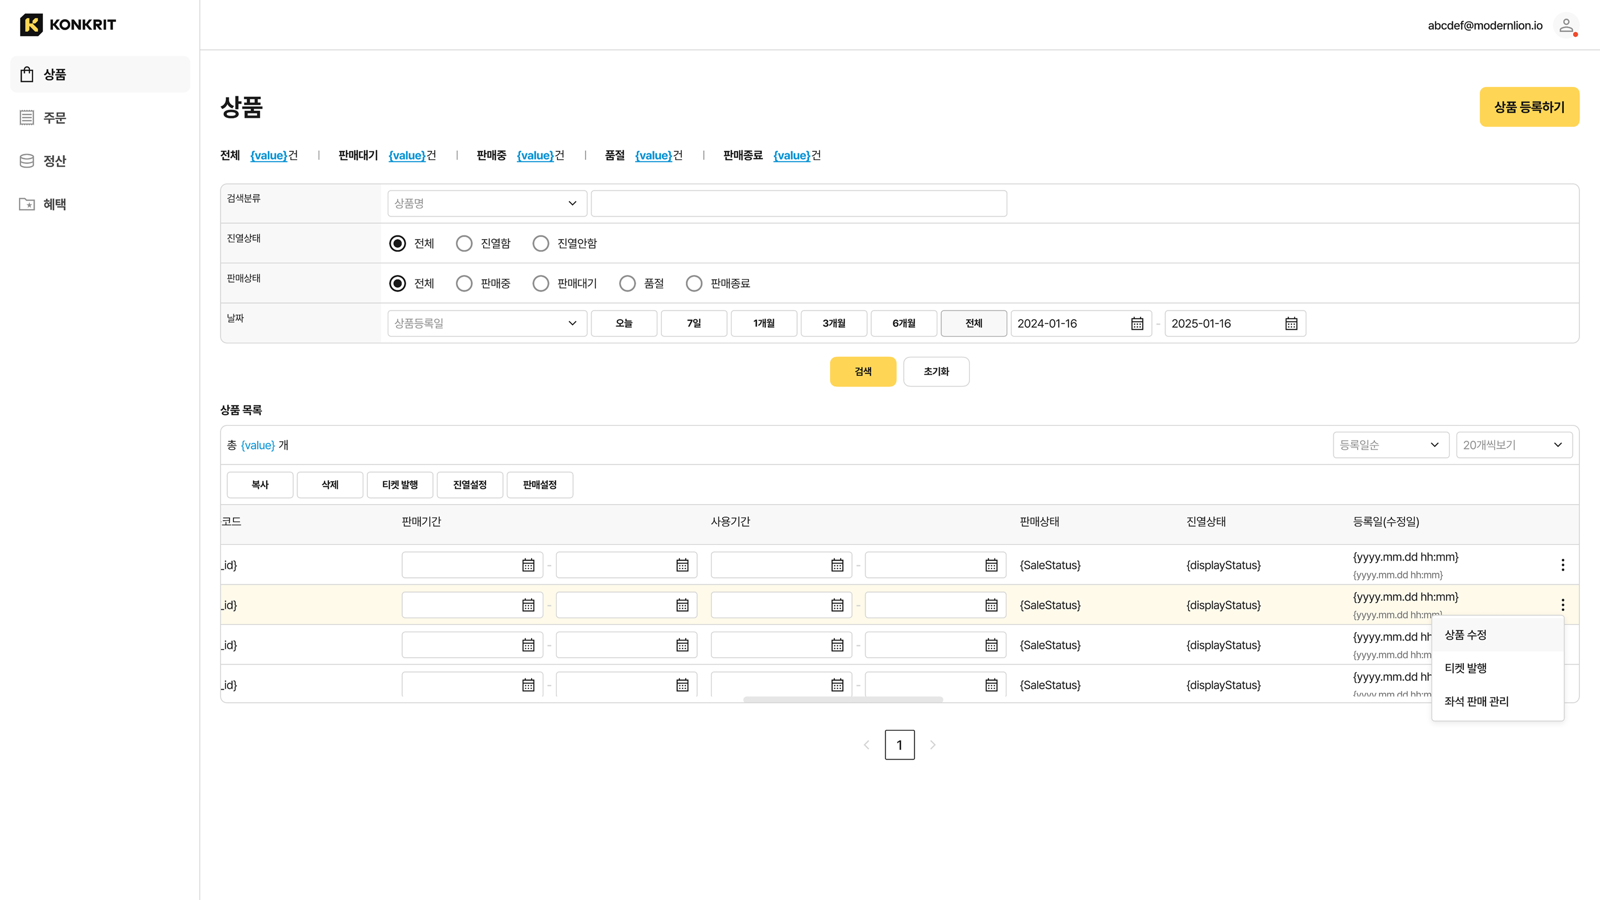
Task: Select 판매대기 sale status radio
Action: pyautogui.click(x=541, y=283)
